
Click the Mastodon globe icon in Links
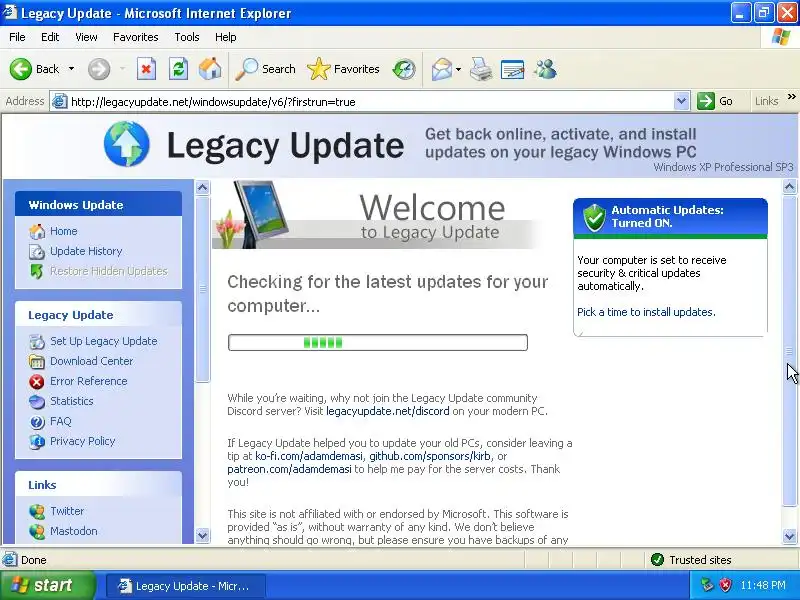pos(37,531)
